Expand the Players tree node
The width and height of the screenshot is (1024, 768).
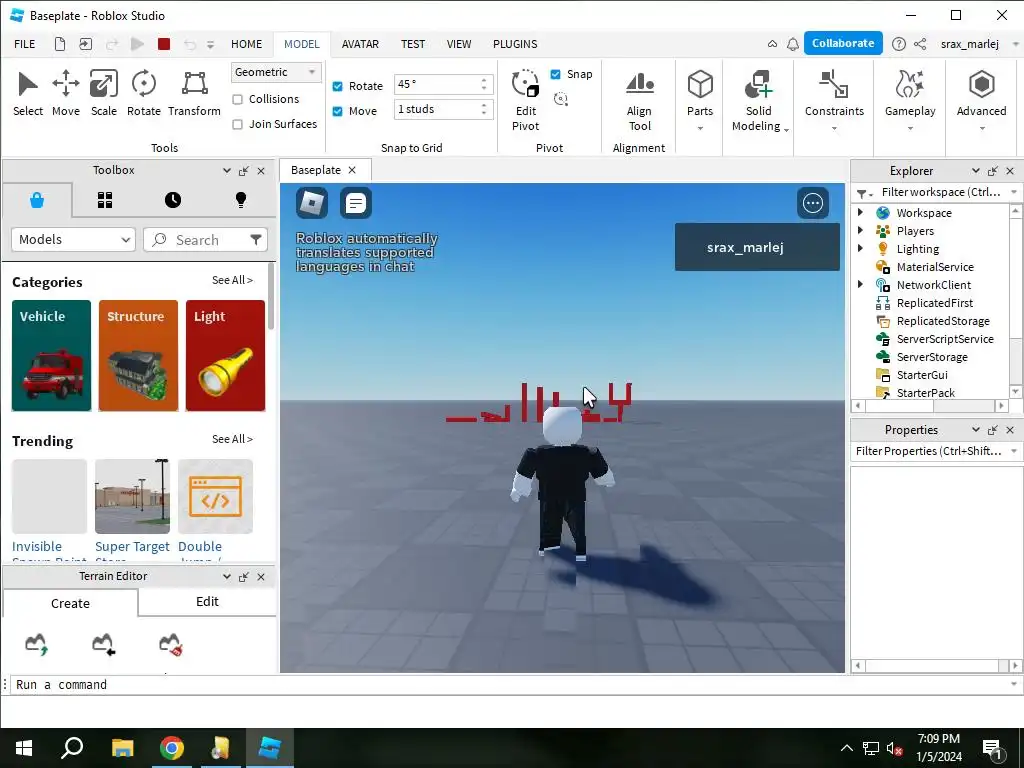pyautogui.click(x=860, y=231)
